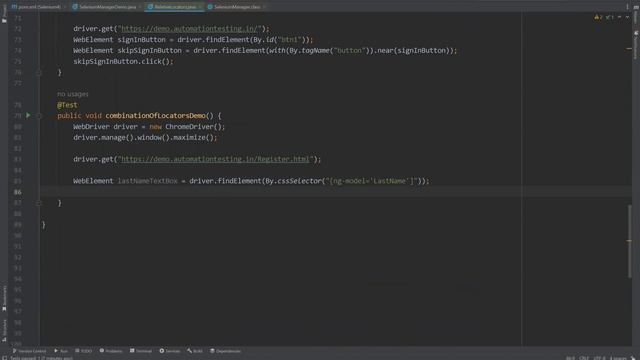Open the Bookmarks tool window
640x360 pixels.
[x=4, y=298]
